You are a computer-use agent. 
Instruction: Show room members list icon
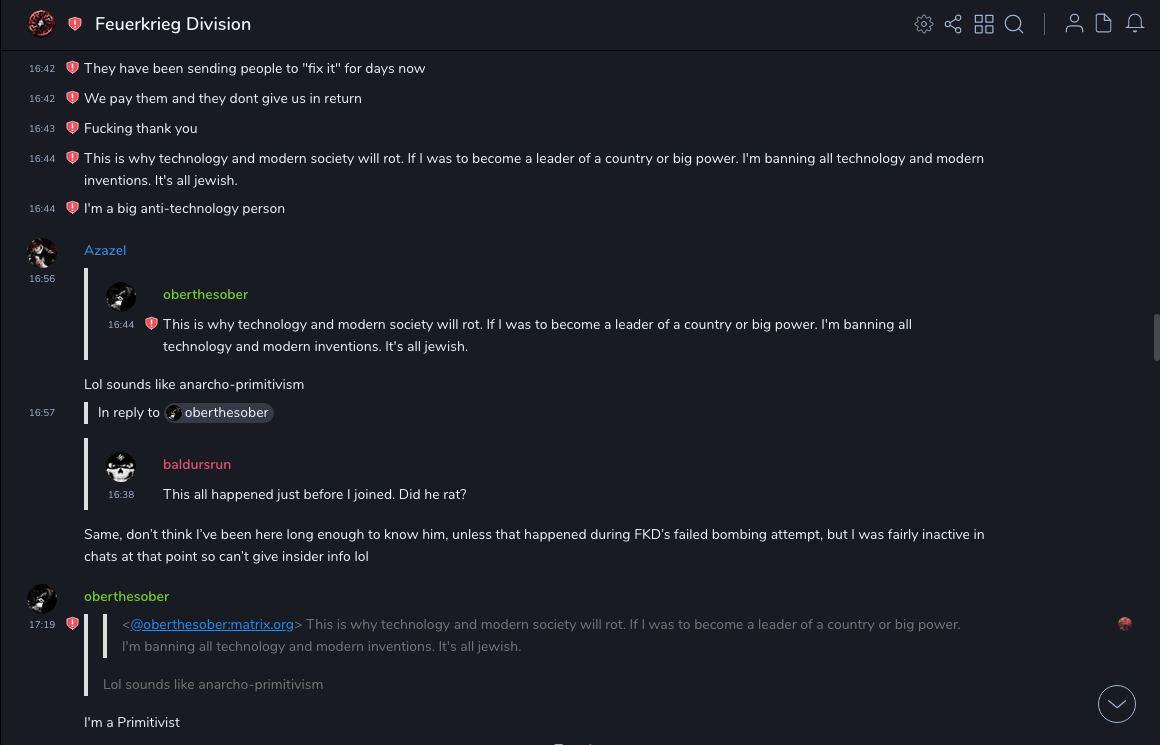[1074, 24]
